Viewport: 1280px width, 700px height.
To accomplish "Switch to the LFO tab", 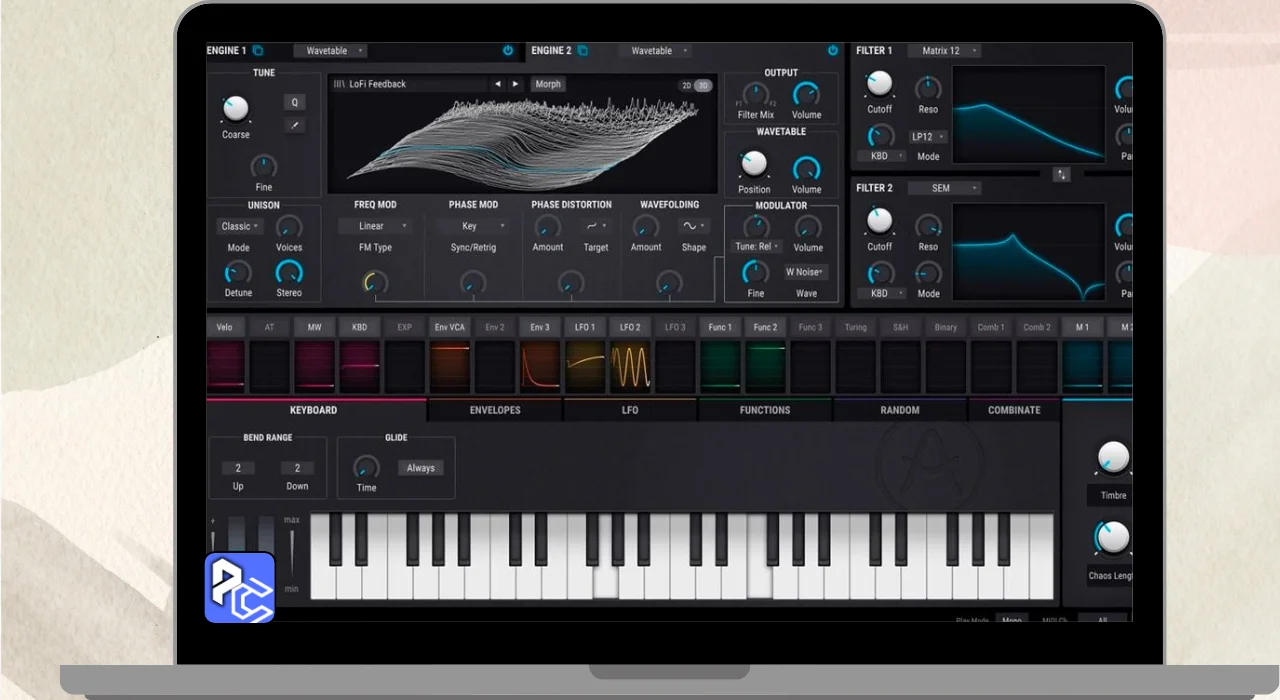I will (630, 410).
